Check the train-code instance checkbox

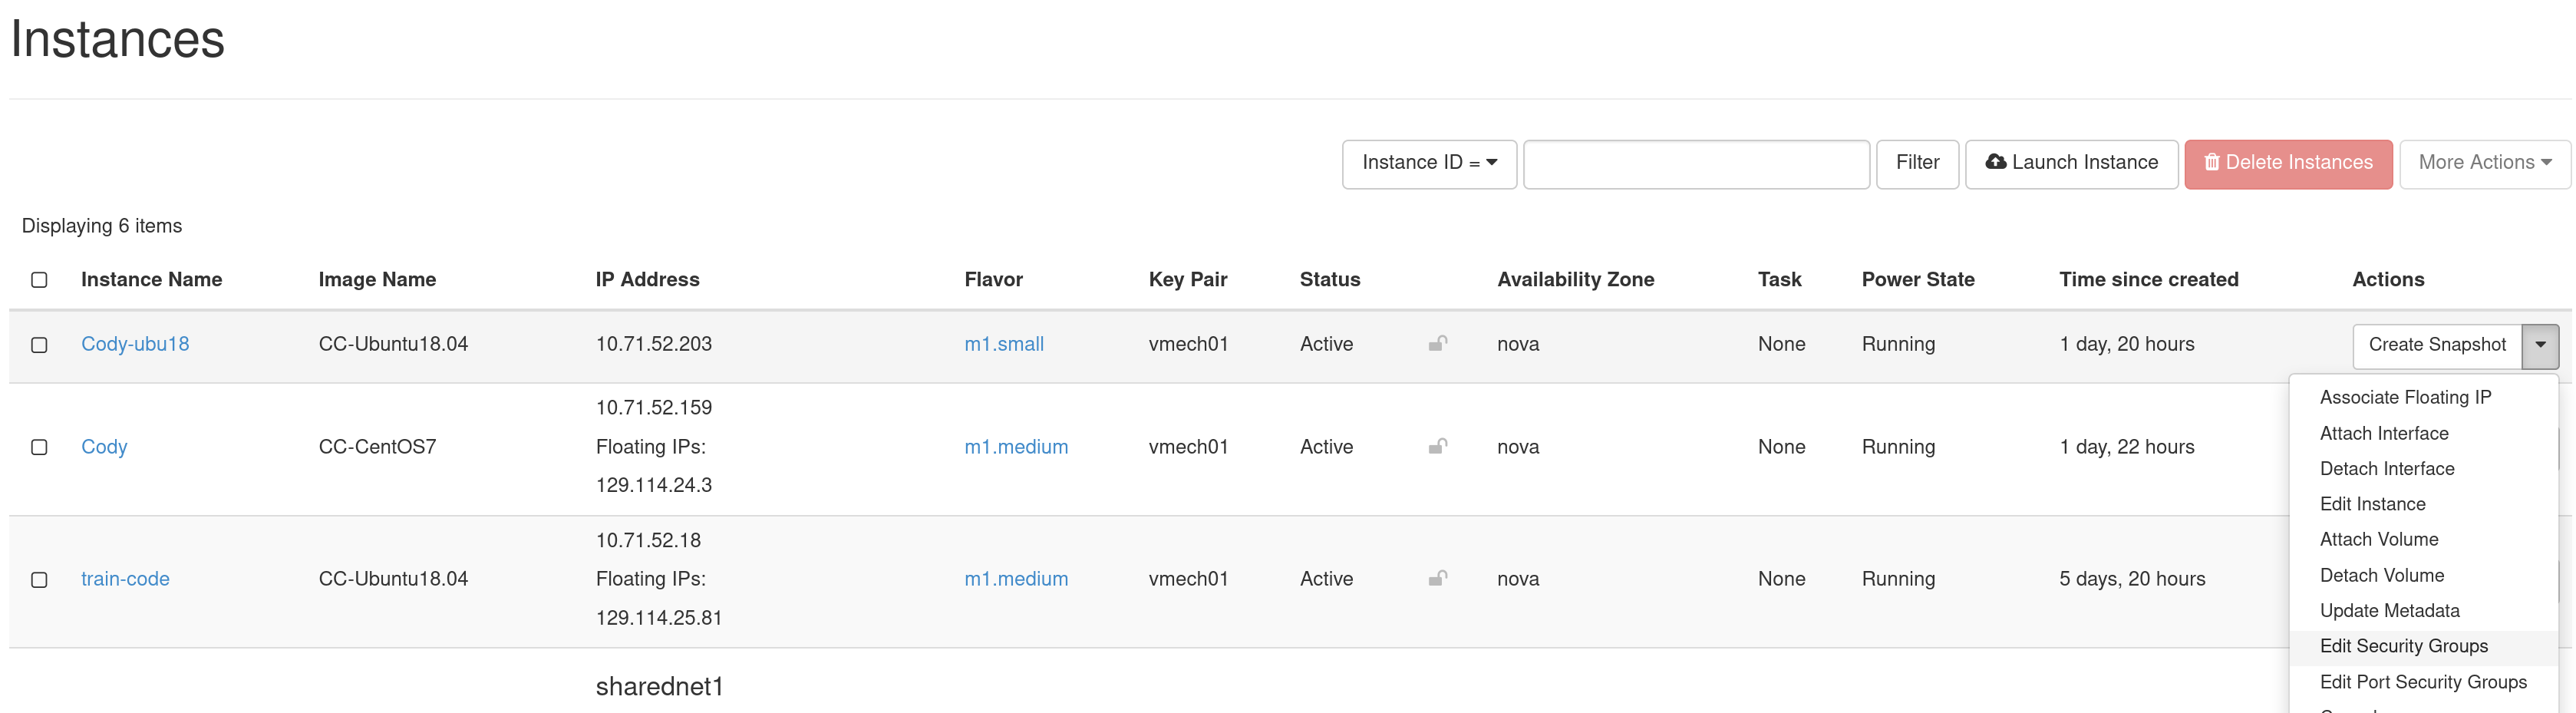[x=39, y=580]
